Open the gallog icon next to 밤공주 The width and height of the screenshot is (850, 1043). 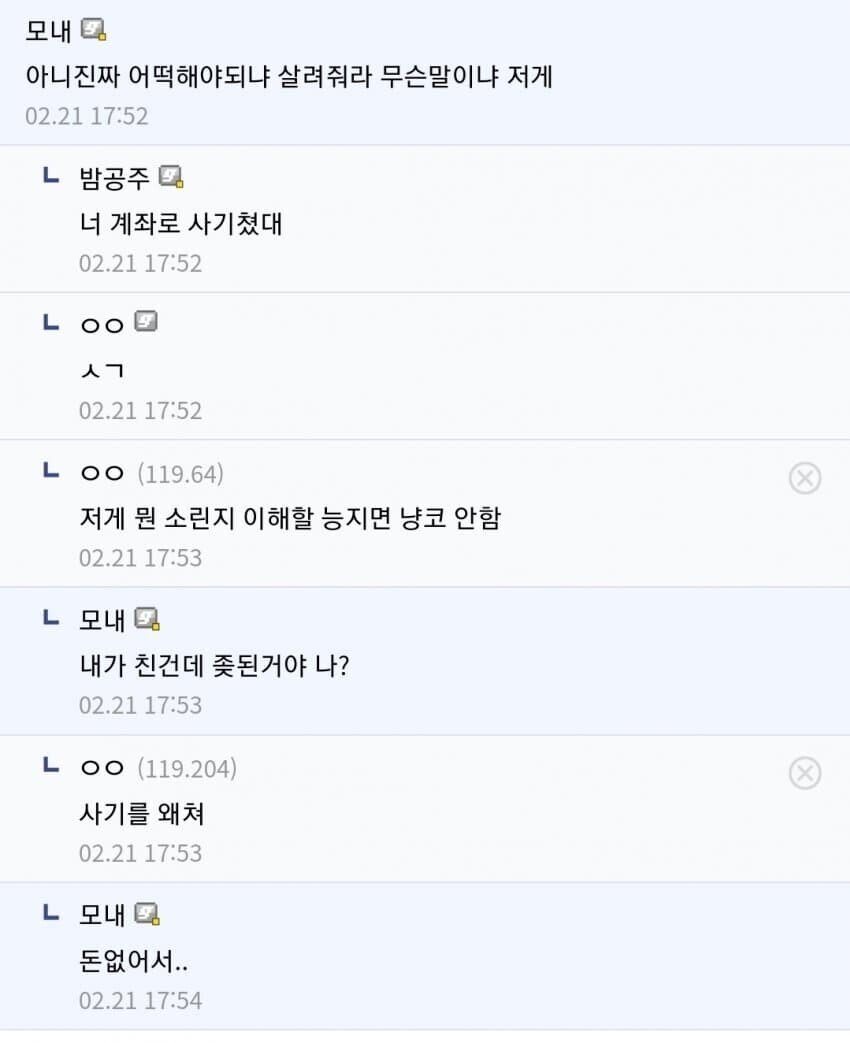[172, 177]
